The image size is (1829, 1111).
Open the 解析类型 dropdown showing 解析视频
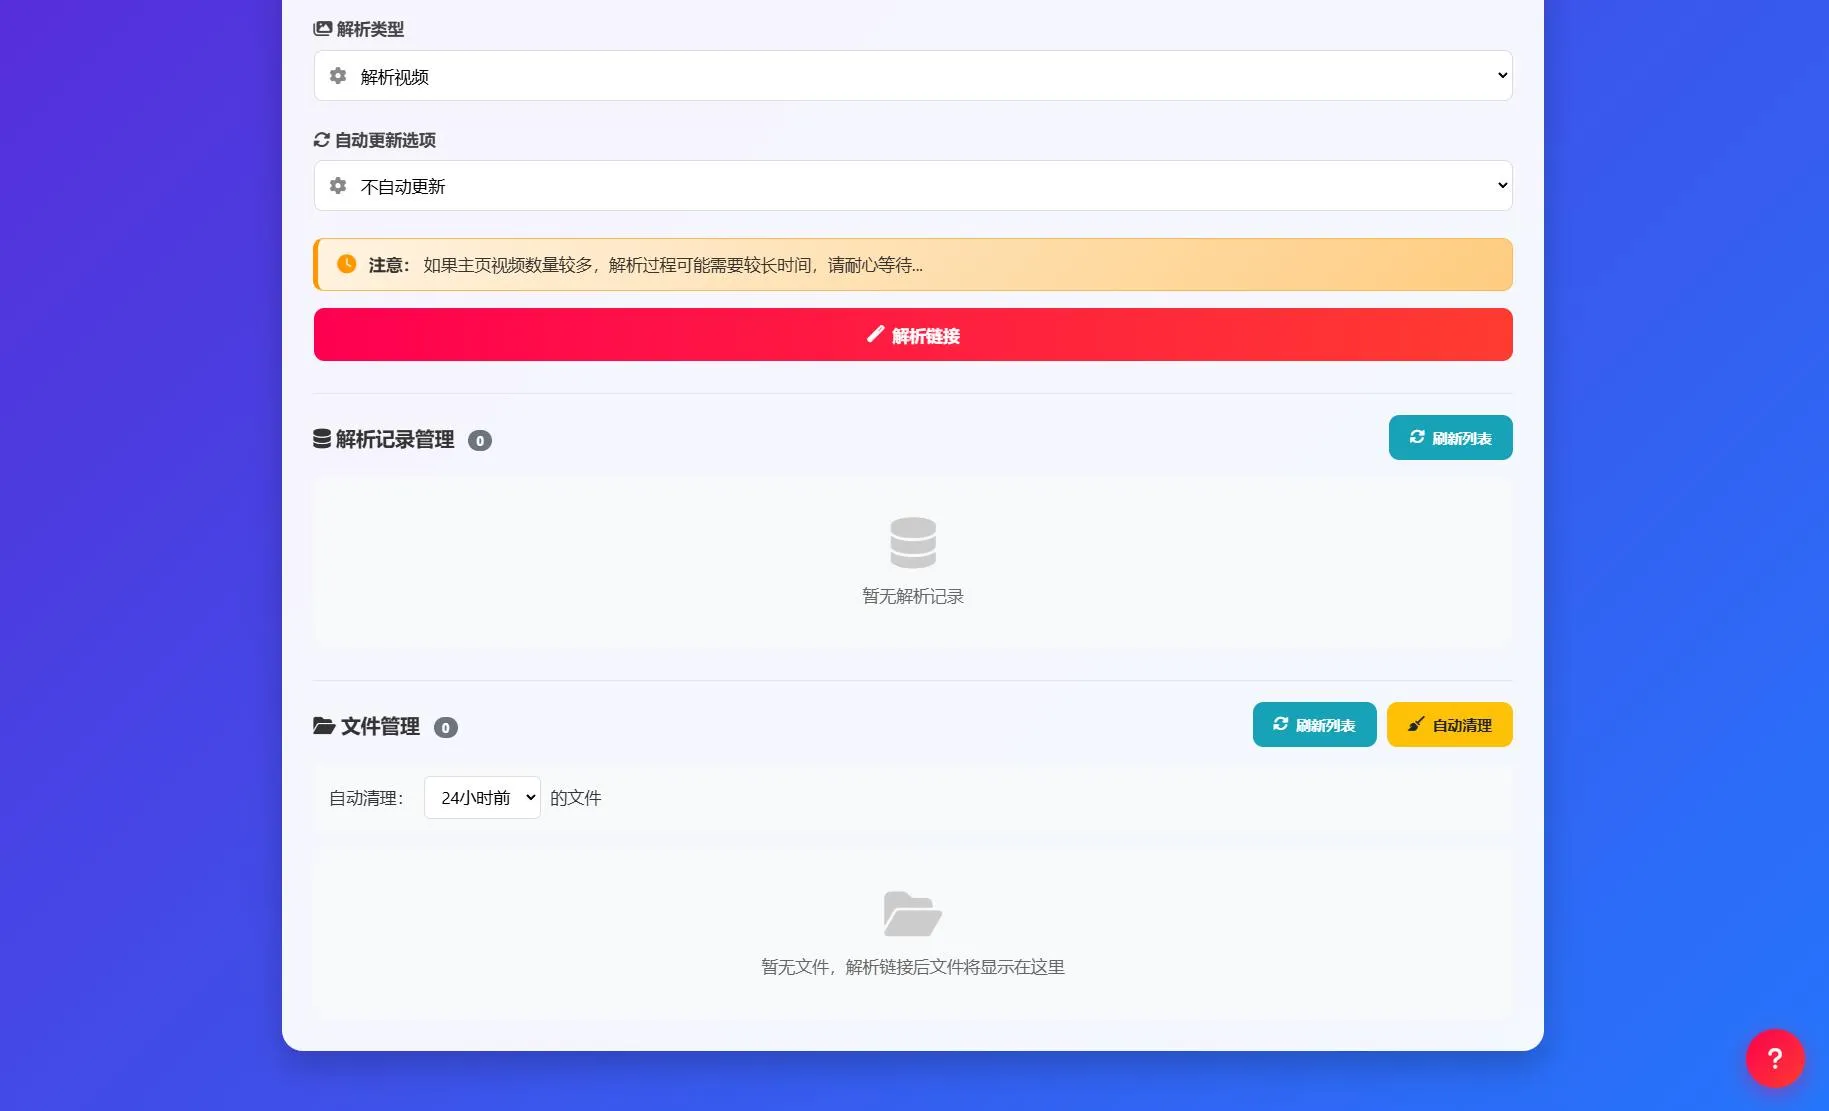coord(913,75)
